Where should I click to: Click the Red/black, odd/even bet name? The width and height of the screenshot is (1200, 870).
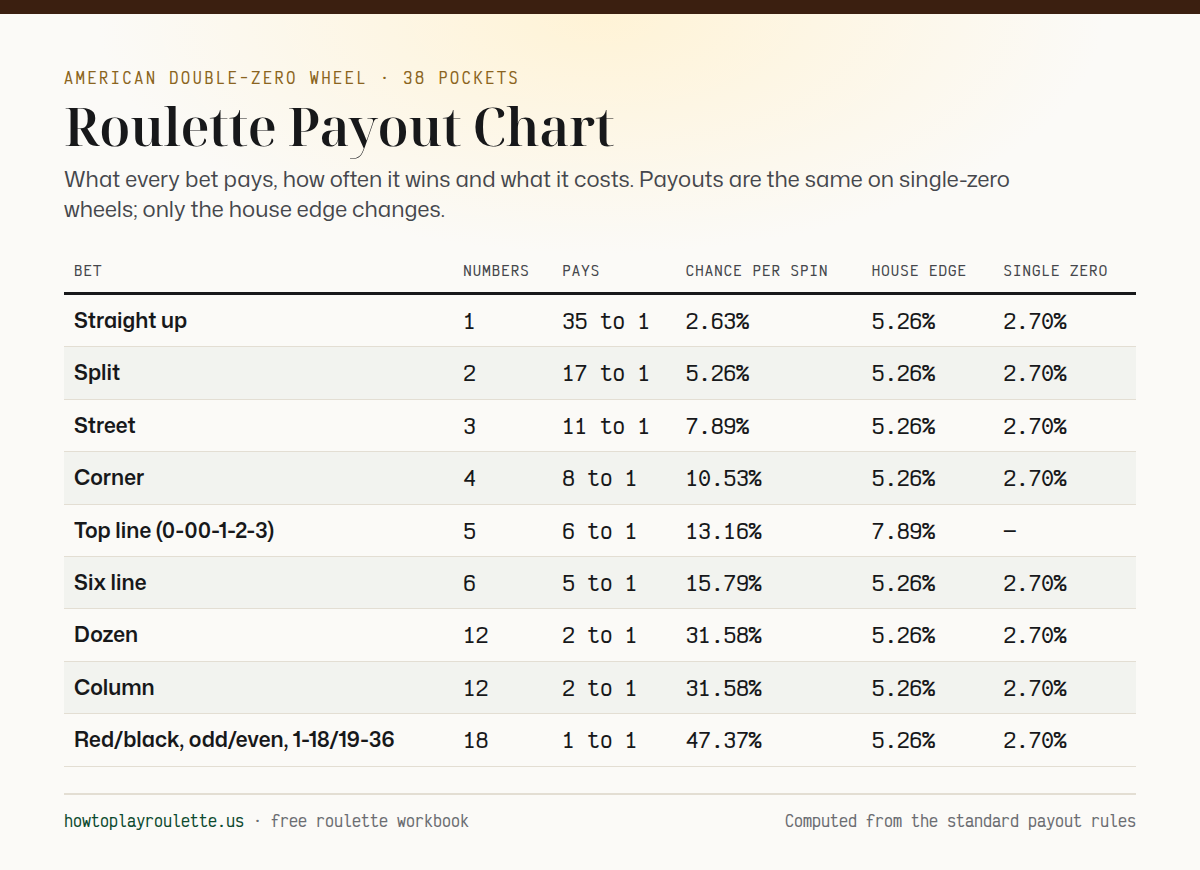pyautogui.click(x=234, y=740)
